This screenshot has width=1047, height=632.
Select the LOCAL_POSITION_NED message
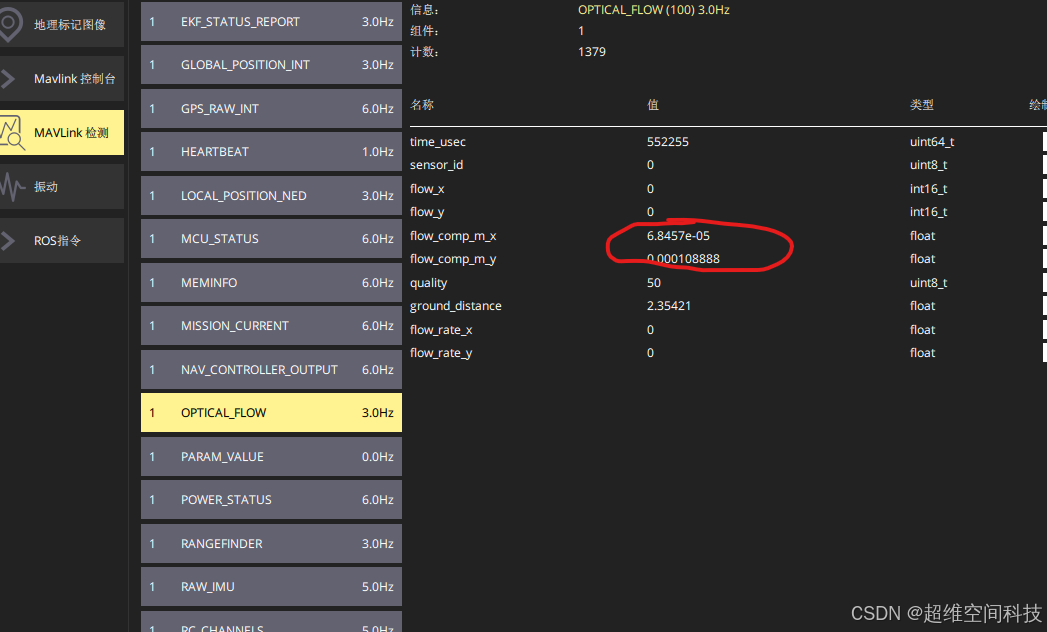point(271,196)
